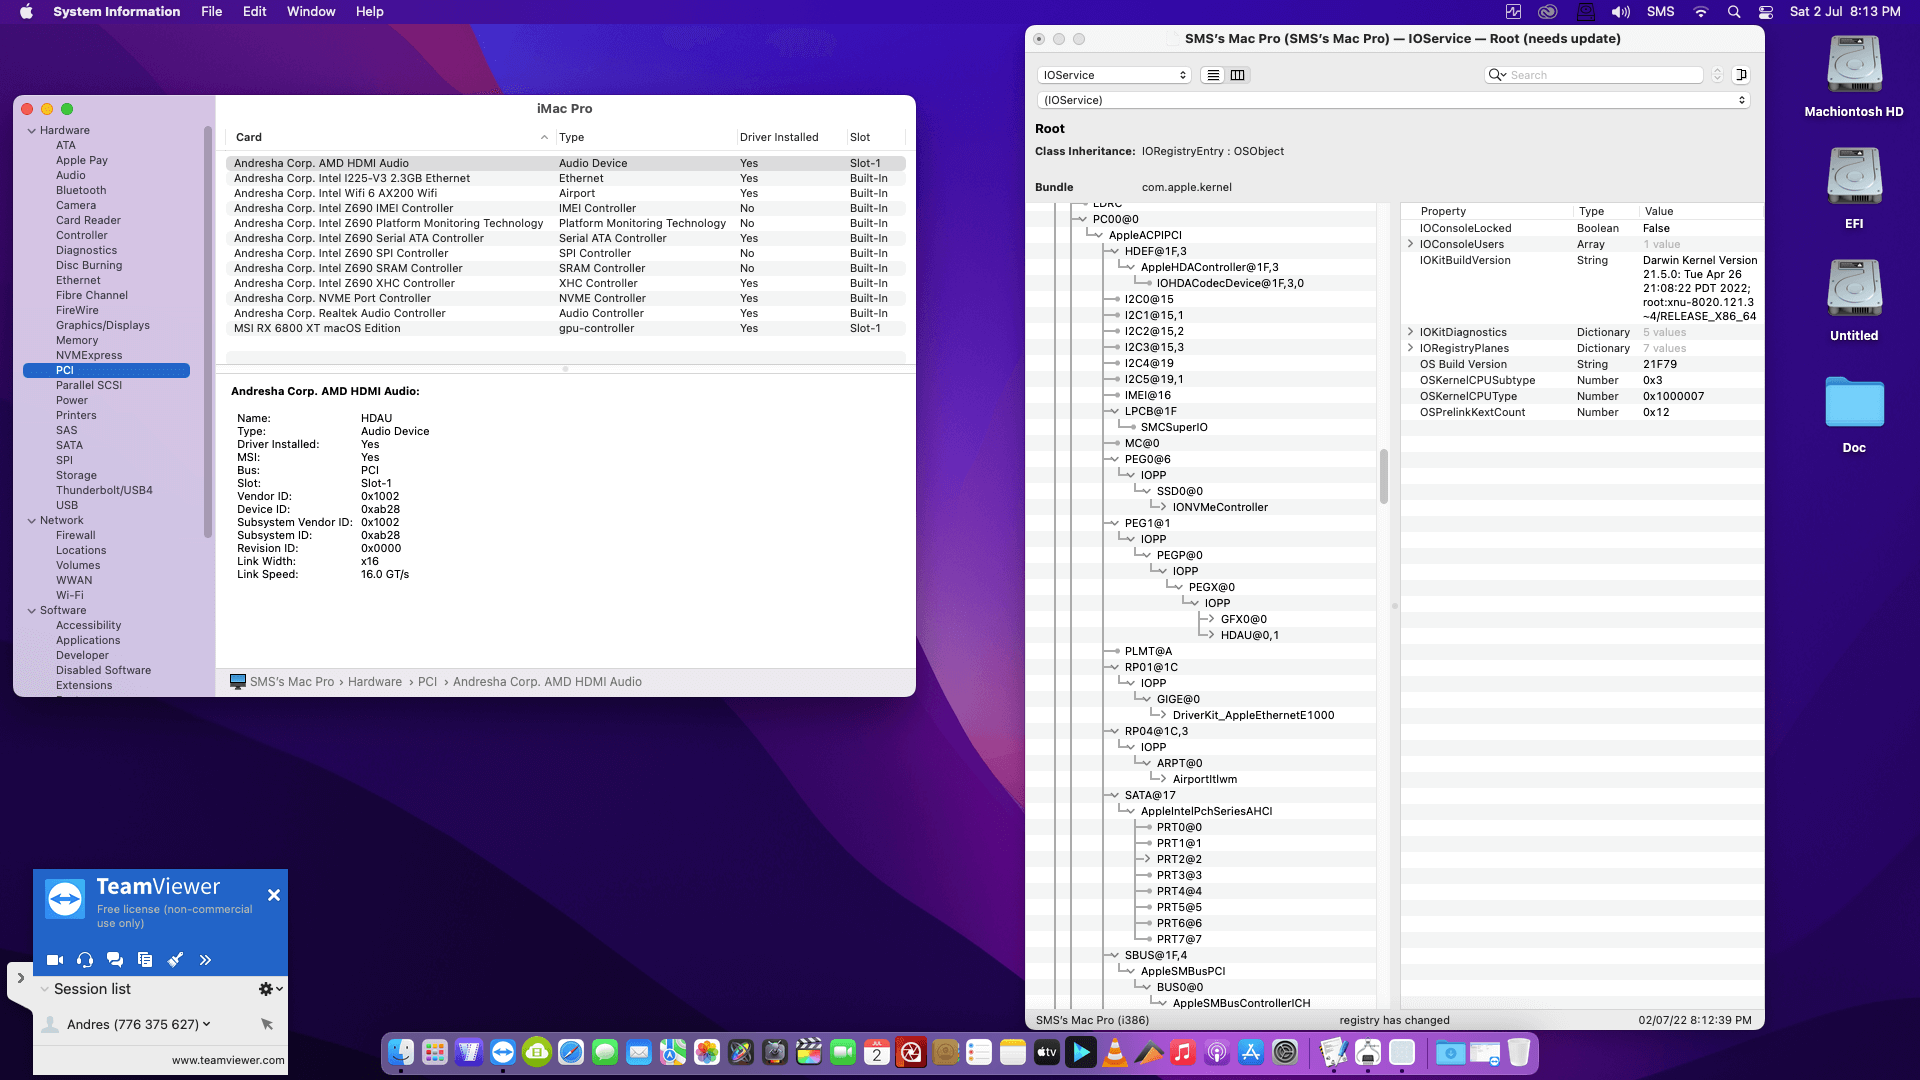This screenshot has width=1920, height=1080.
Task: Click remote control cursor icon beside Andres
Action: [267, 1024]
